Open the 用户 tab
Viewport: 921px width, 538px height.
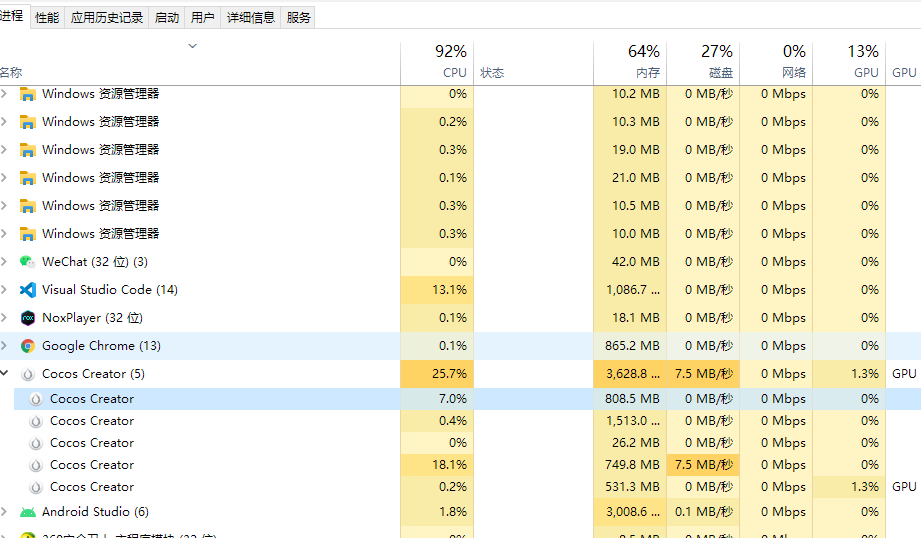203,18
